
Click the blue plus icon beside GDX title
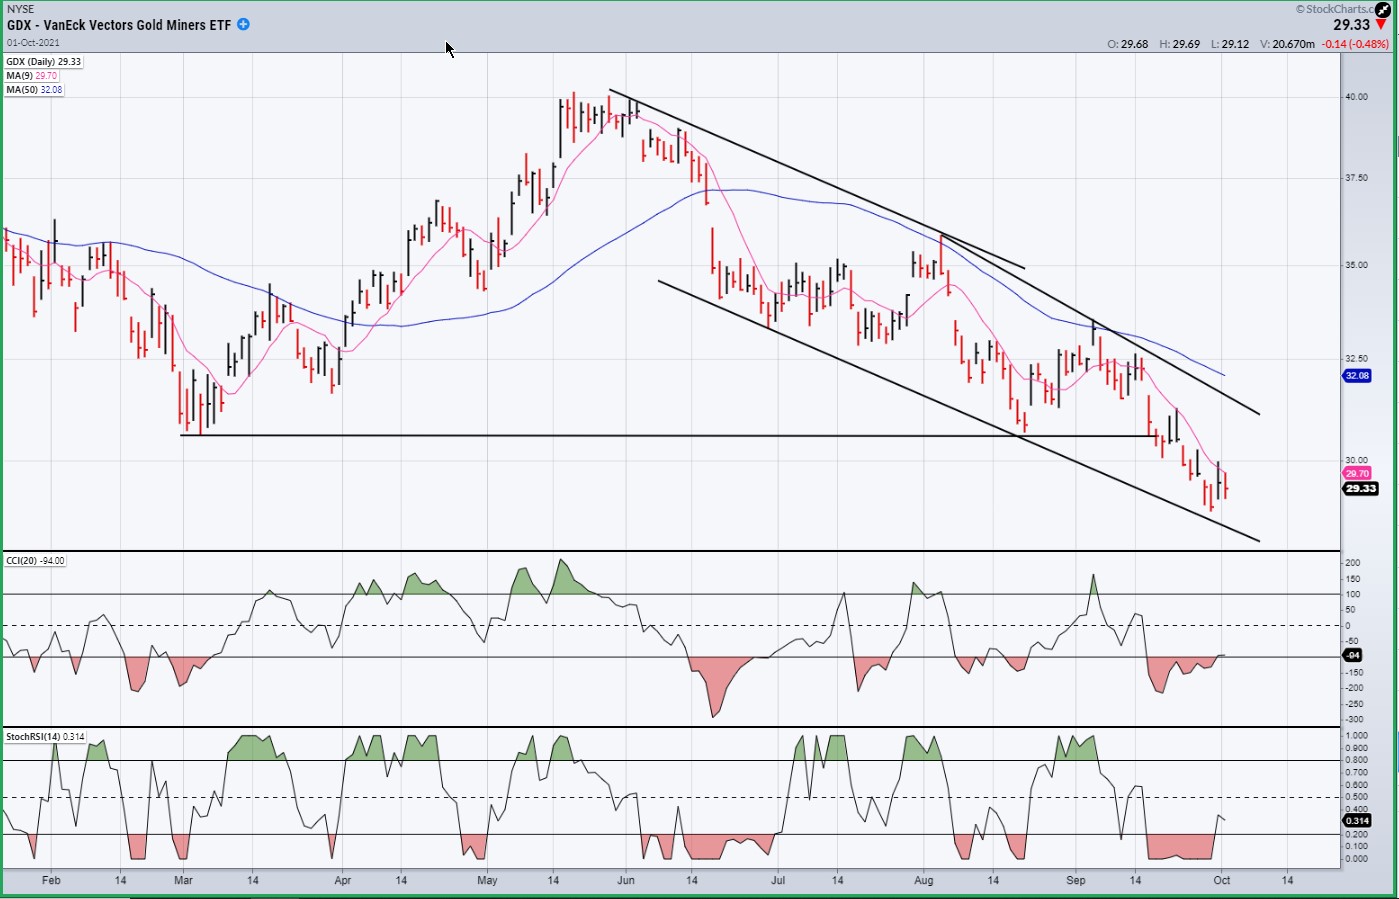[243, 24]
